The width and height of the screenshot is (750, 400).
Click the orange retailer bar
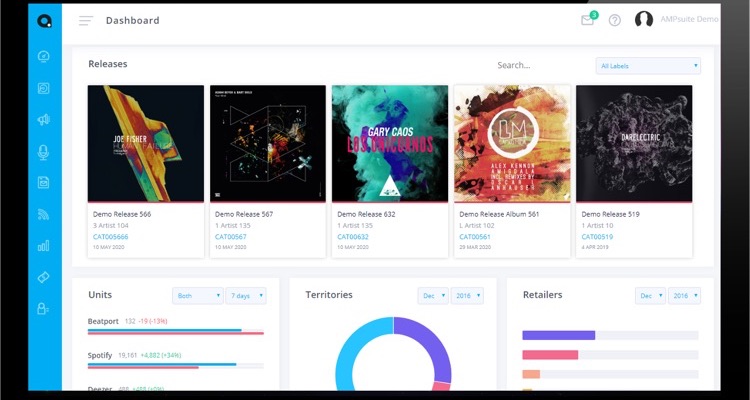coord(531,374)
